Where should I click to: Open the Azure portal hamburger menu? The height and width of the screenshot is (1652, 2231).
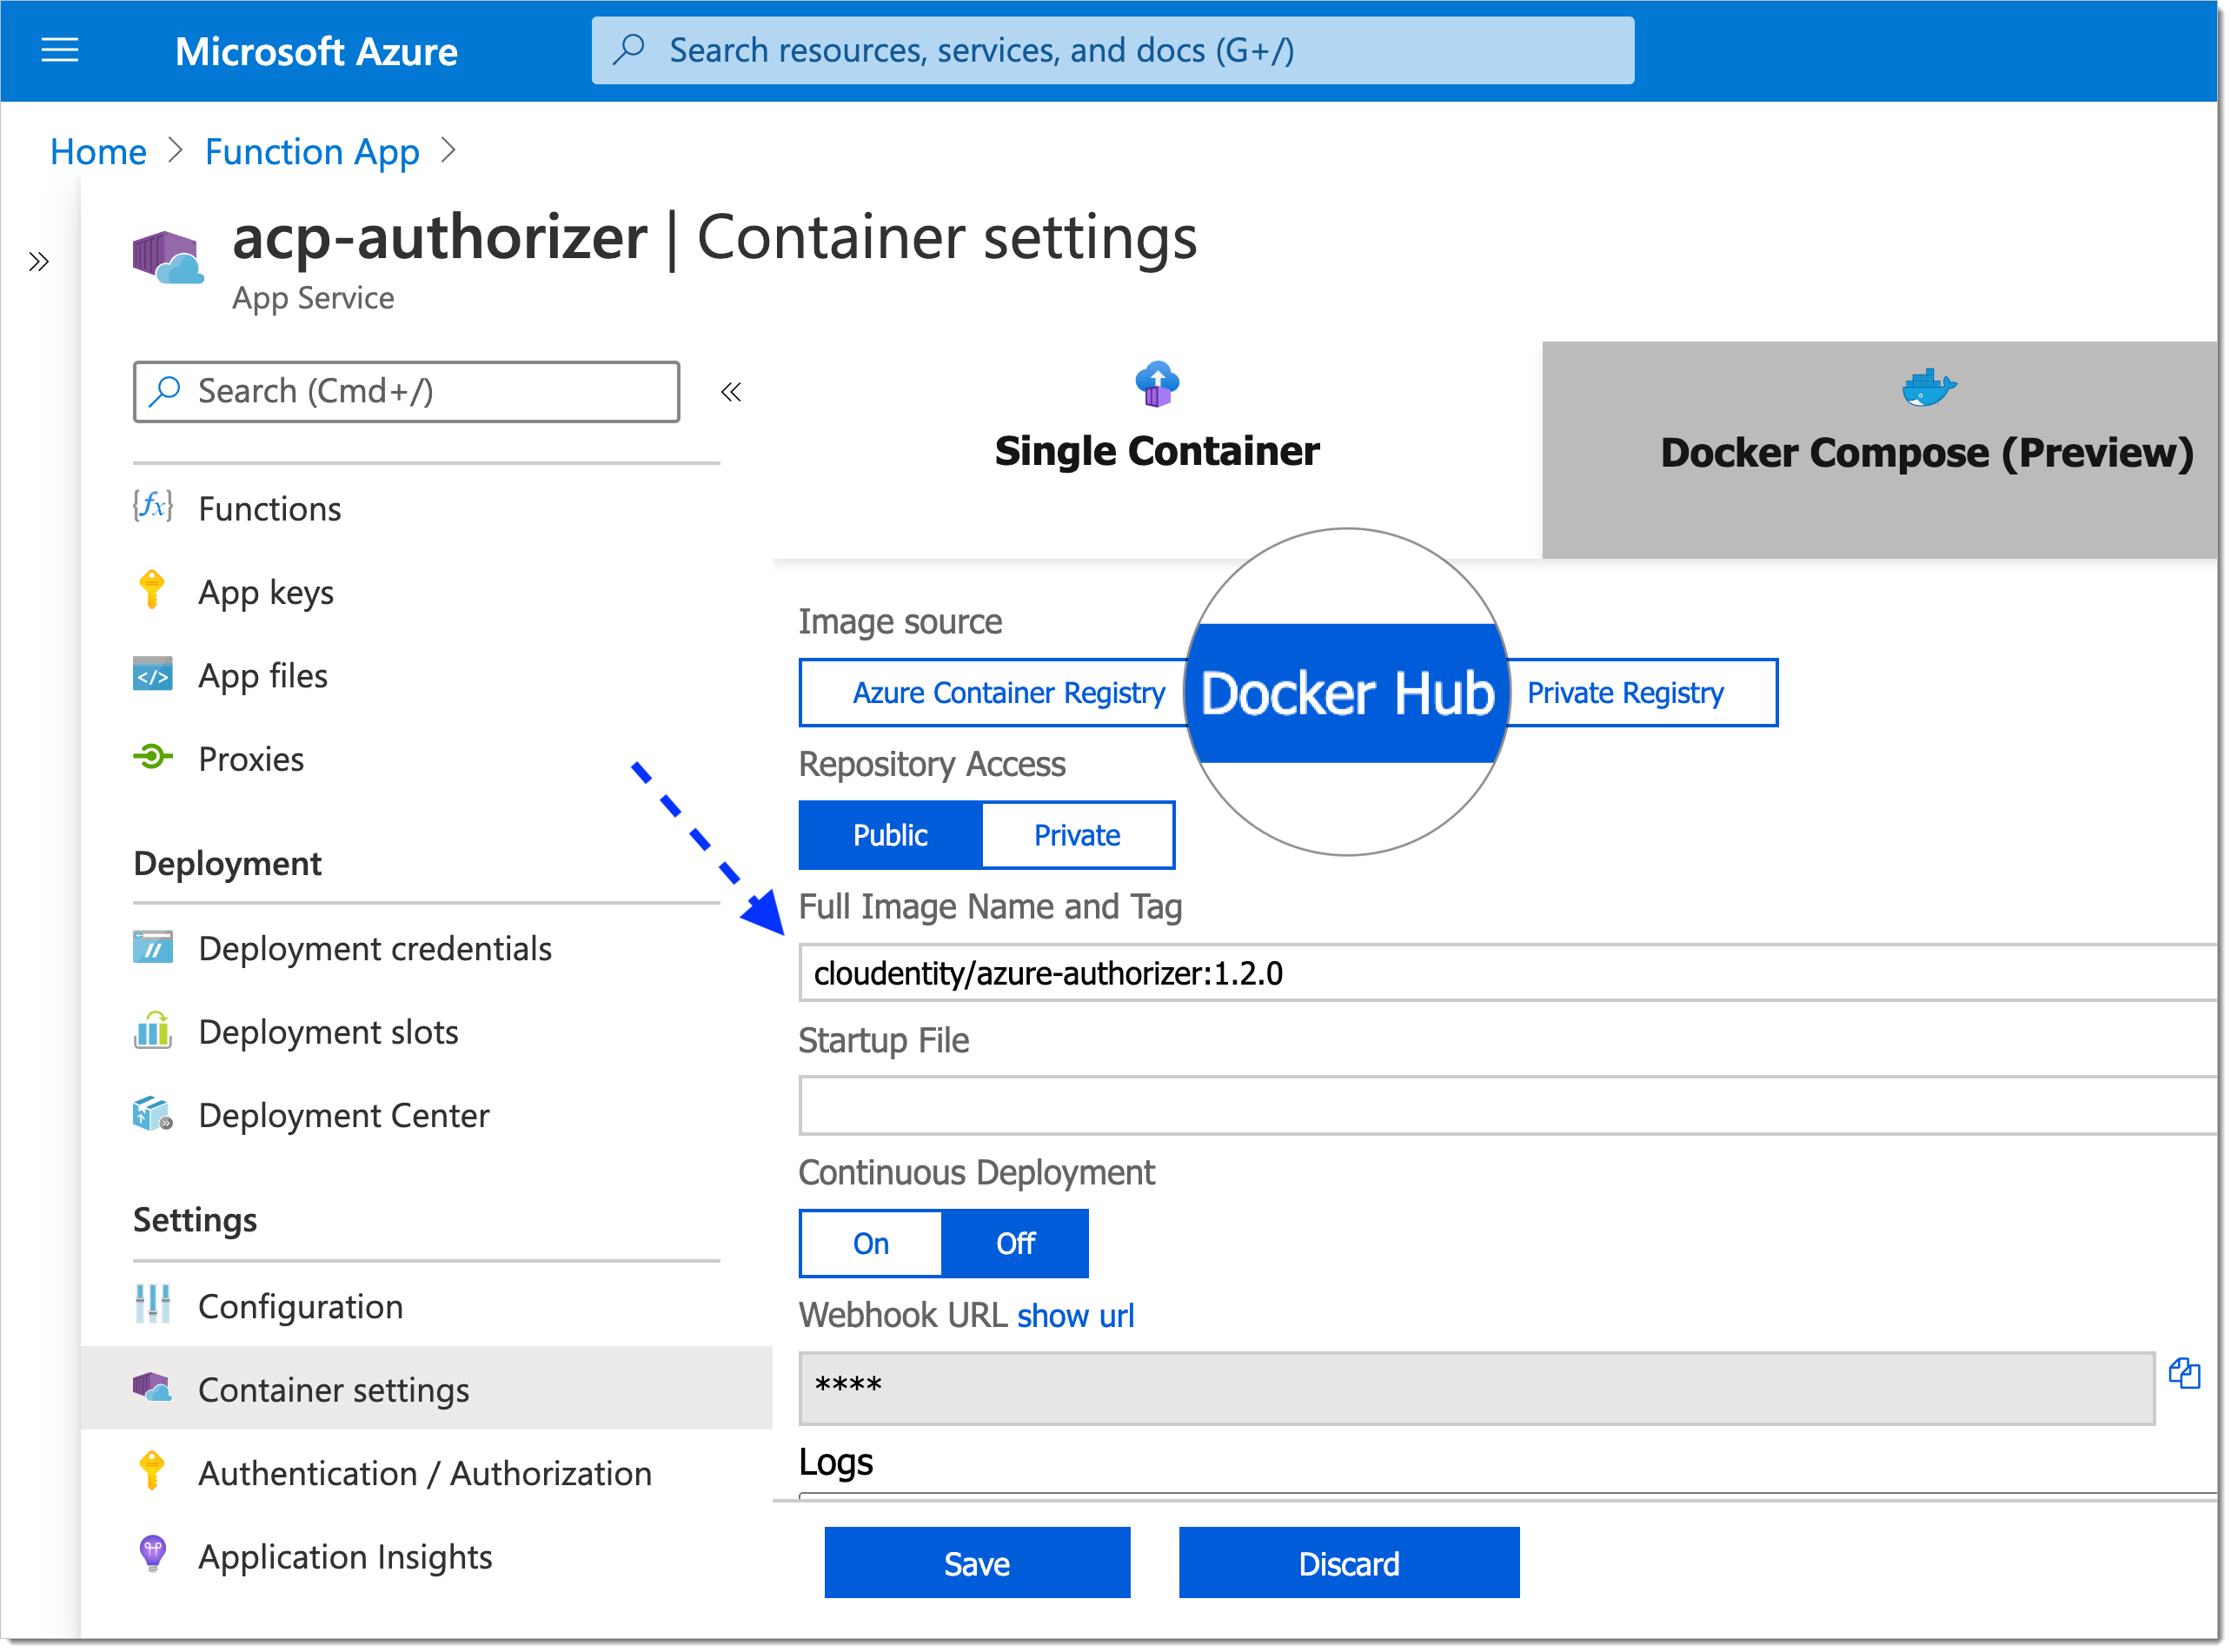click(x=60, y=50)
